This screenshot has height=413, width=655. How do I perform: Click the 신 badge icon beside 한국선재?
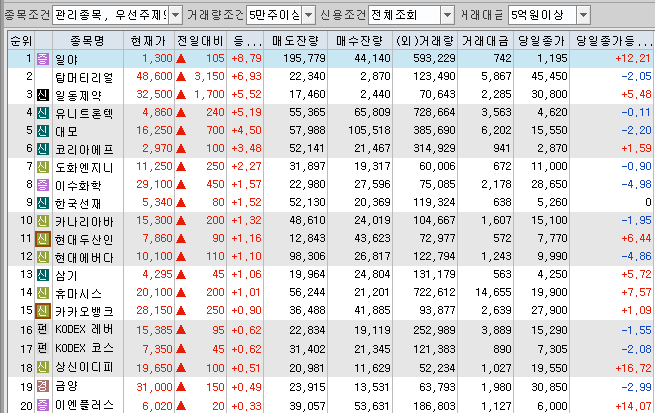pos(43,203)
